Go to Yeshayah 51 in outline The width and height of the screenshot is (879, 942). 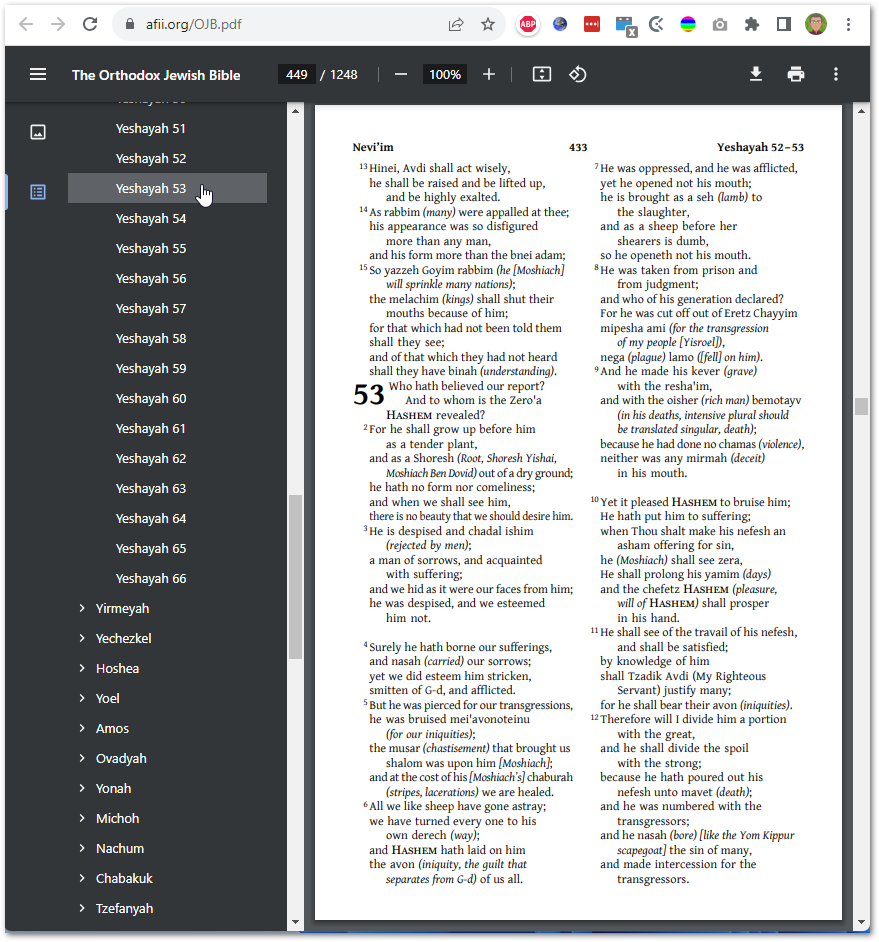point(151,129)
